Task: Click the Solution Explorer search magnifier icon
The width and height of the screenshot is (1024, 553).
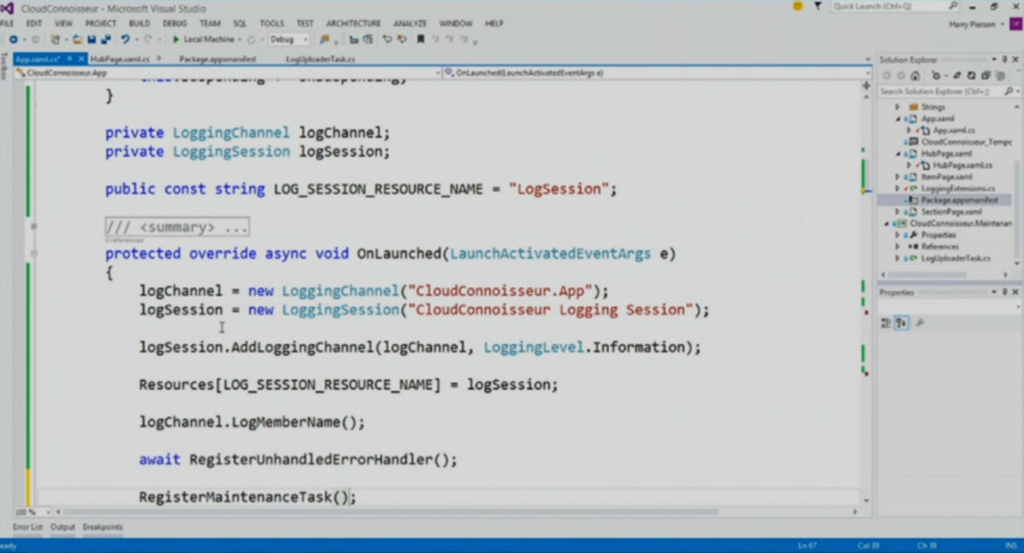Action: (x=1008, y=91)
